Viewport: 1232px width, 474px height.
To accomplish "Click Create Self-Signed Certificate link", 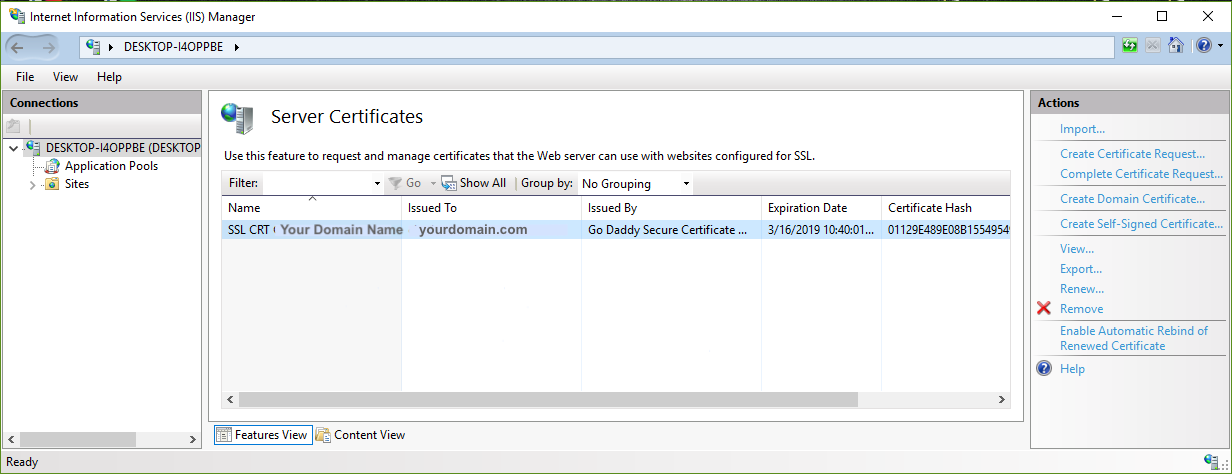I will pos(1141,224).
